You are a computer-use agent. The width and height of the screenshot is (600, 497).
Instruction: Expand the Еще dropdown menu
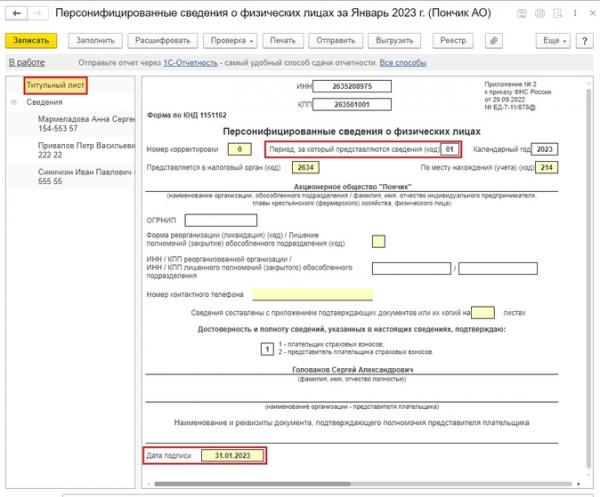tap(553, 41)
